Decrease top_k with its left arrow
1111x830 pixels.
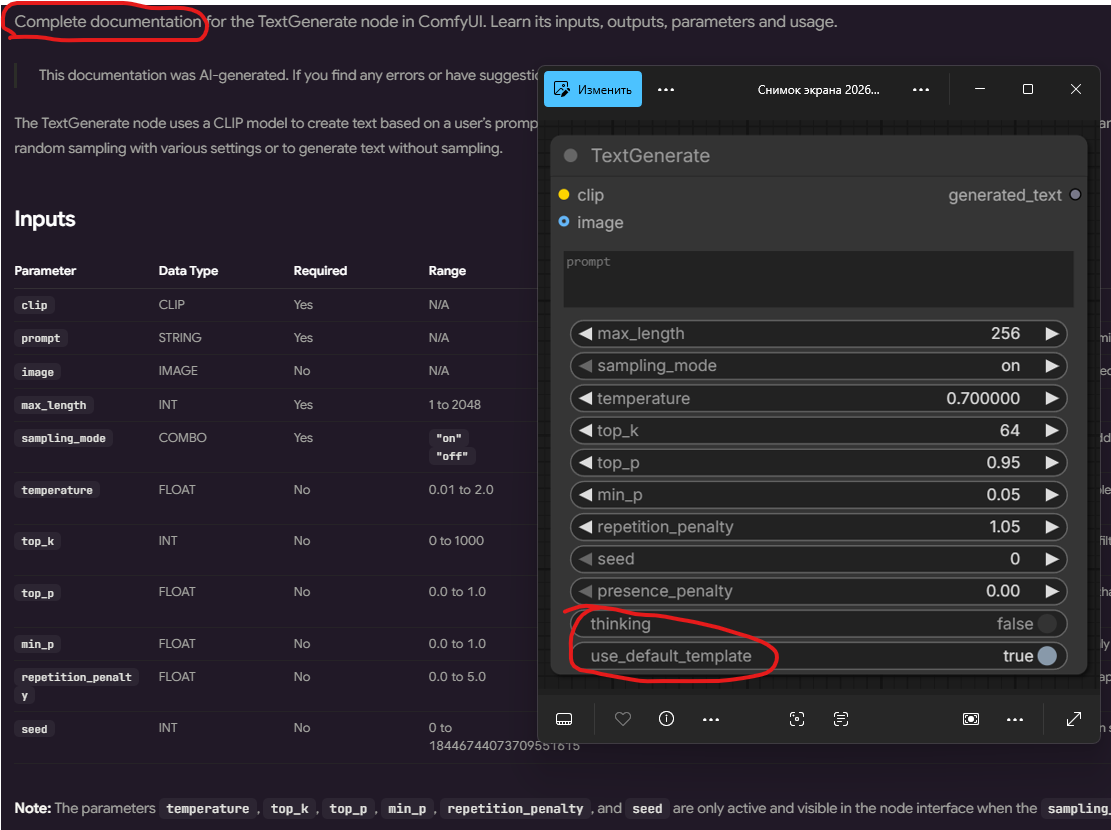click(585, 430)
